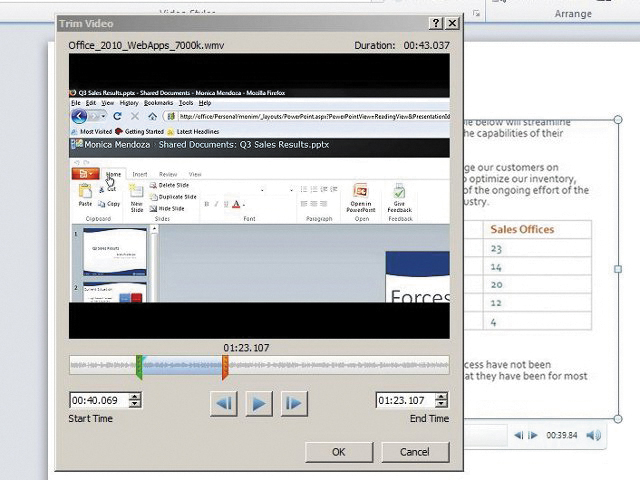Decrease Start Time with the down arrow
Viewport: 640px width, 480px height.
point(135,404)
